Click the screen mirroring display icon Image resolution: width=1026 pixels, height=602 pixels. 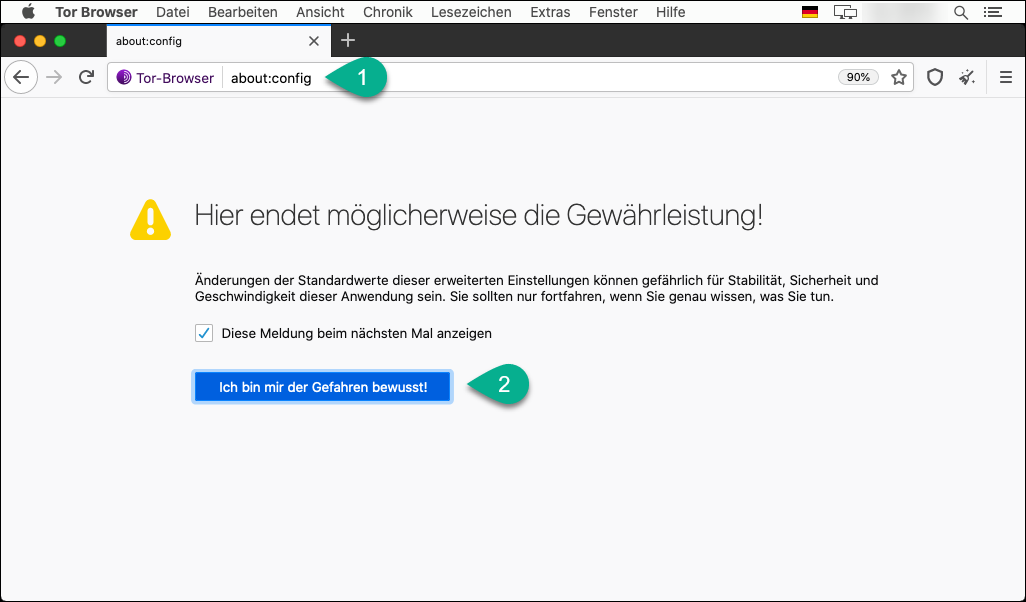click(845, 12)
